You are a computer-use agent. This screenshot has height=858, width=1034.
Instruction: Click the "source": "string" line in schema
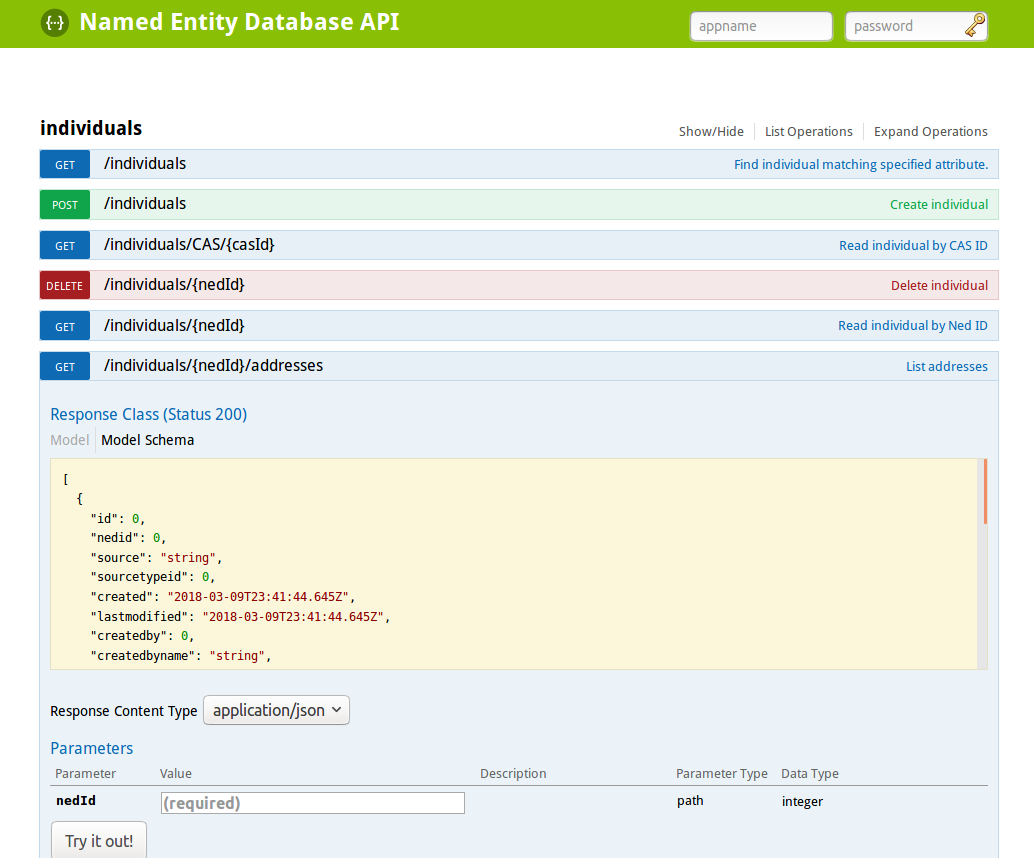(x=156, y=558)
